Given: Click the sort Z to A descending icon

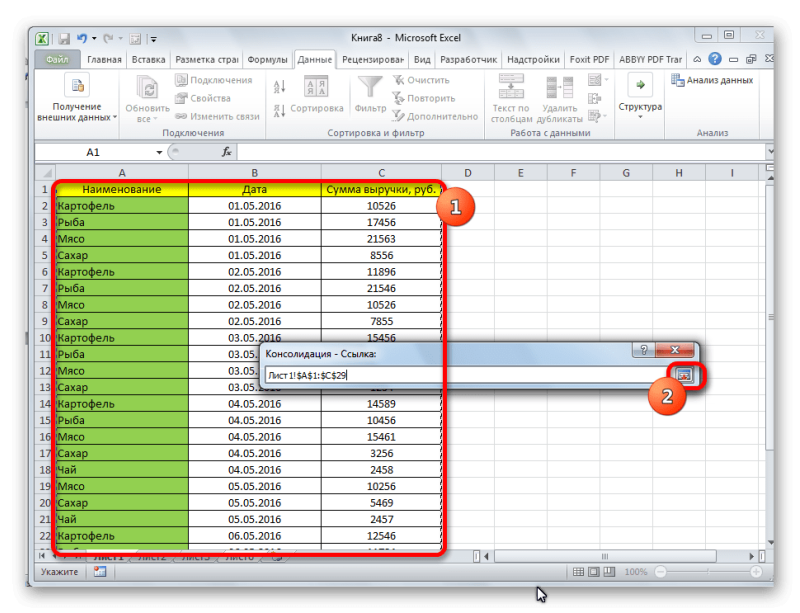Looking at the screenshot, I should point(280,110).
